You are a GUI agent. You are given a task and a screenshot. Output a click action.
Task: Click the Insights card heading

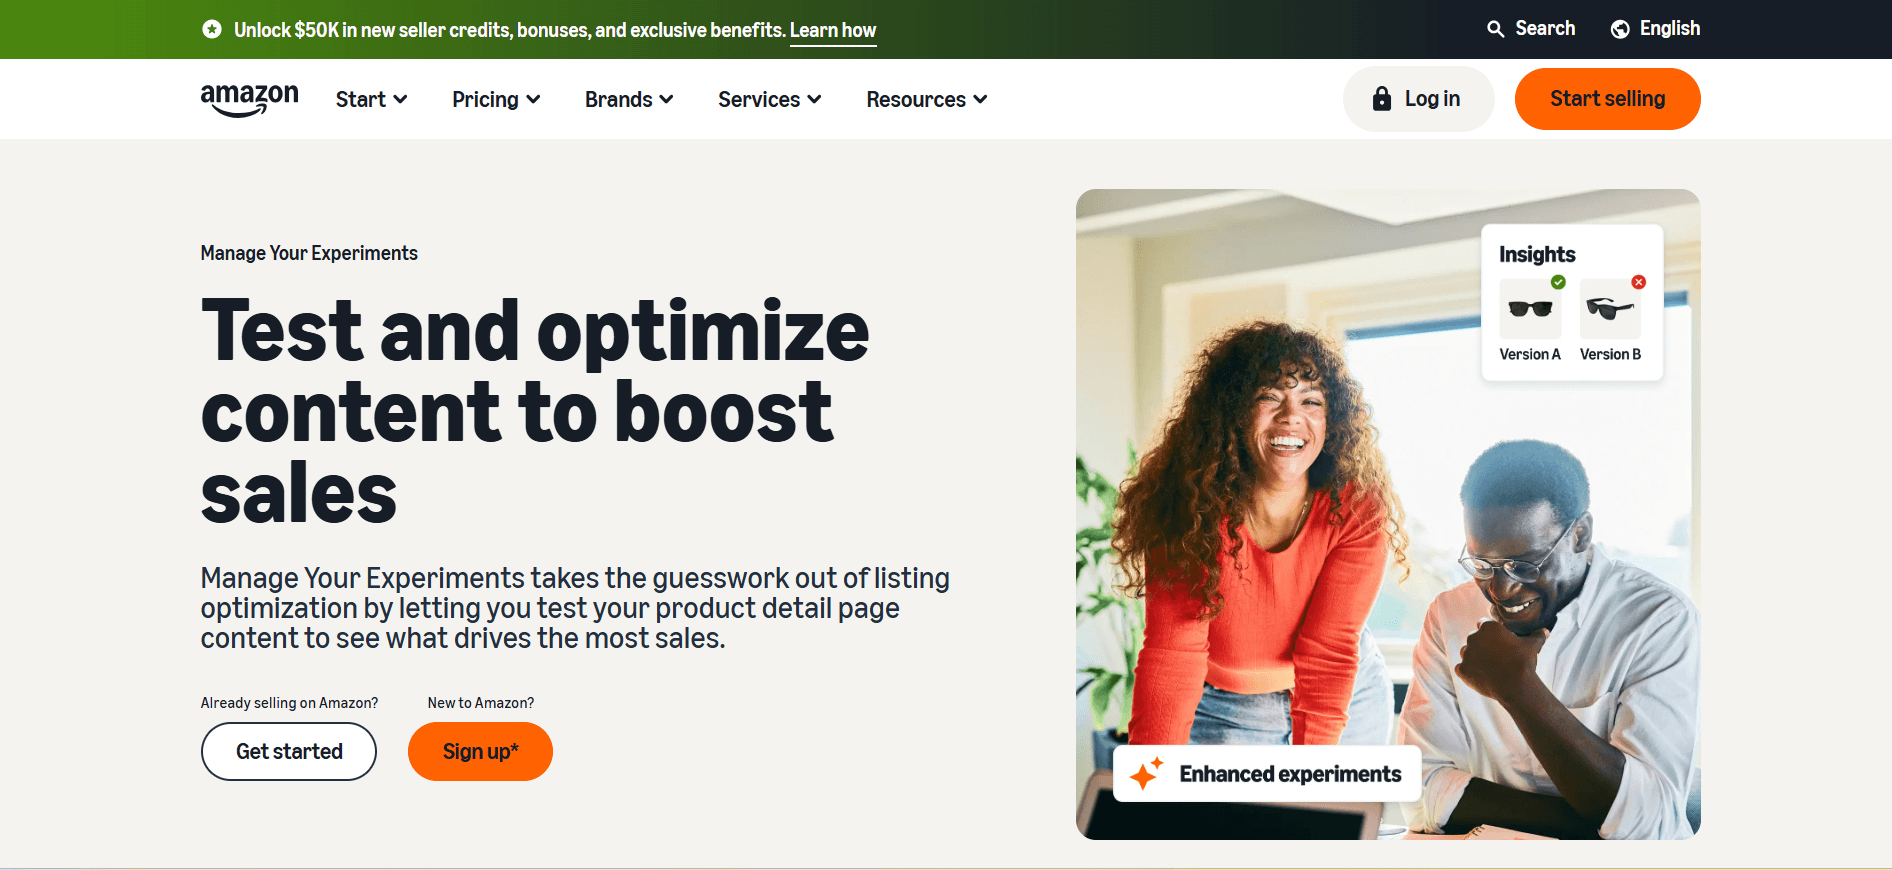(1537, 254)
